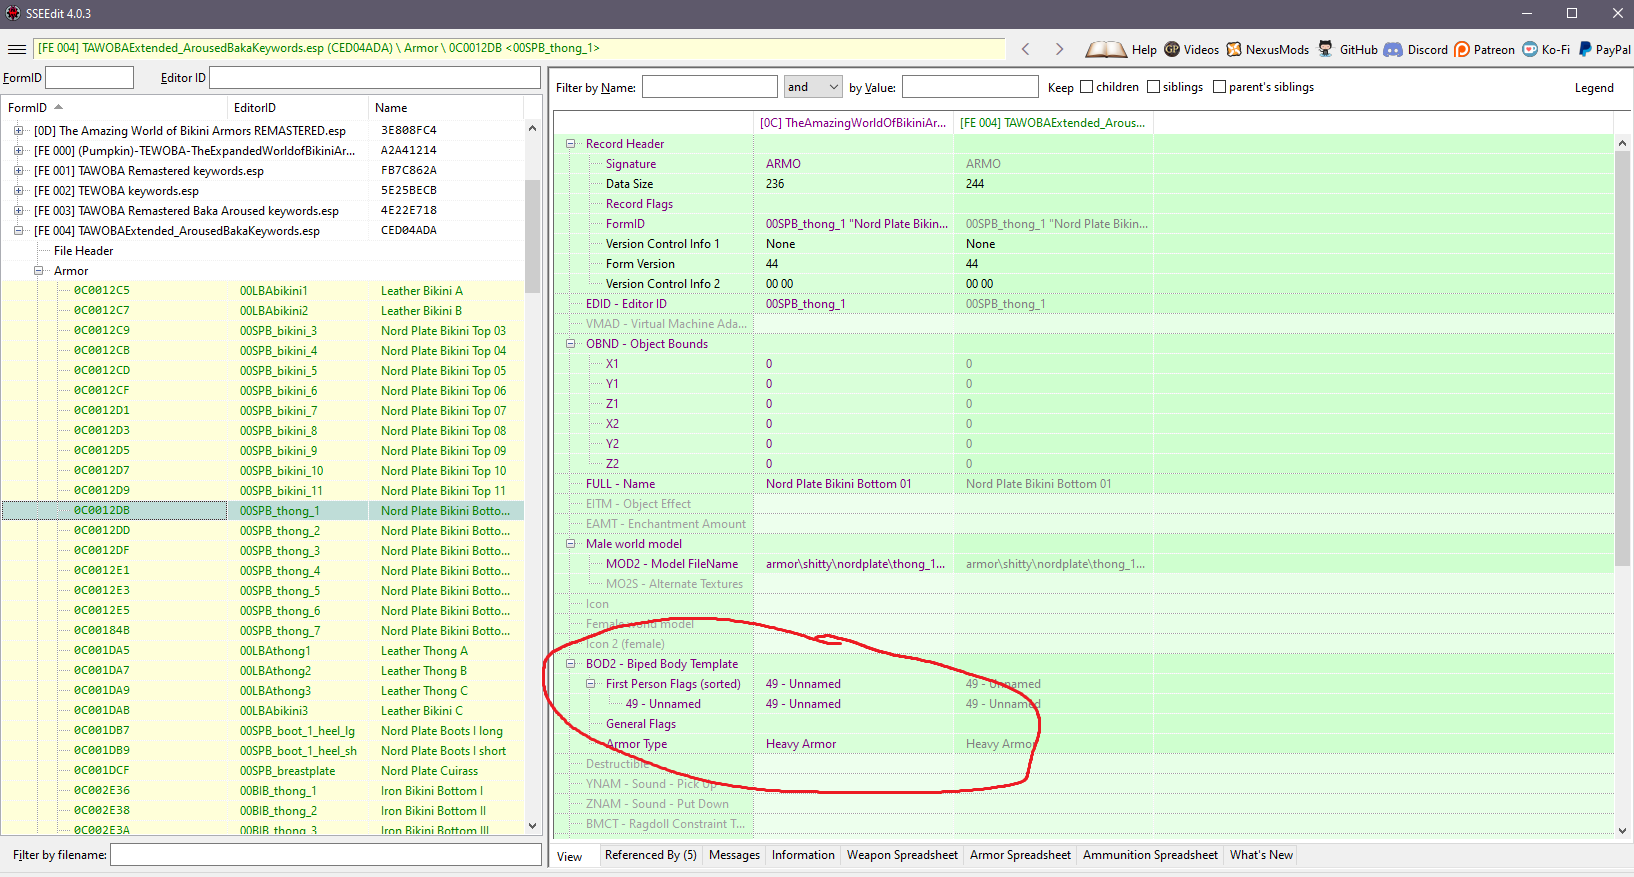Navigate forward with the right arrow
The height and width of the screenshot is (877, 1634).
1059,49
